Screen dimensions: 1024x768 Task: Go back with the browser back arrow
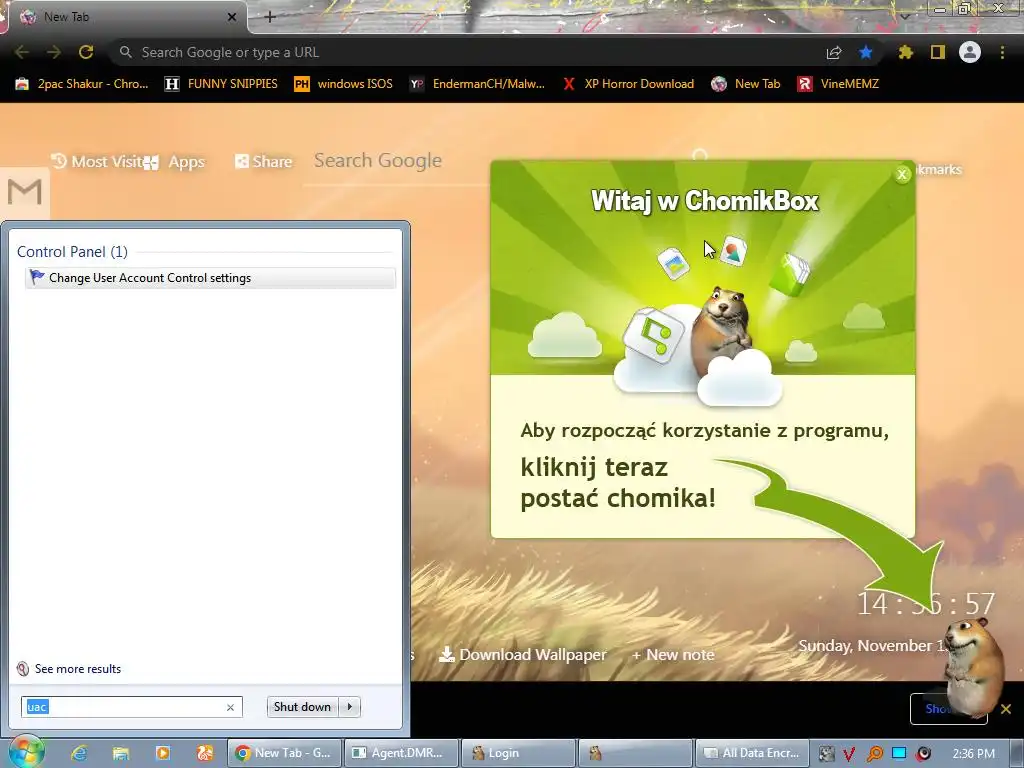[x=21, y=52]
